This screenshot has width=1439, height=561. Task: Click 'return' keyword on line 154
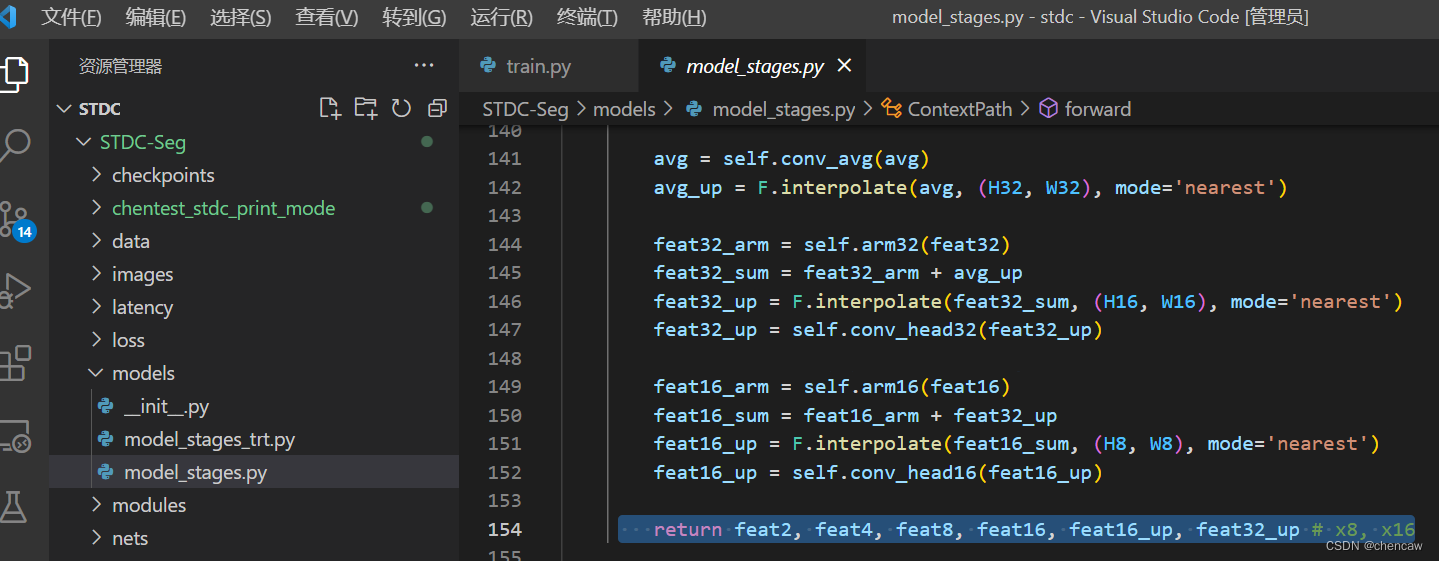point(688,529)
